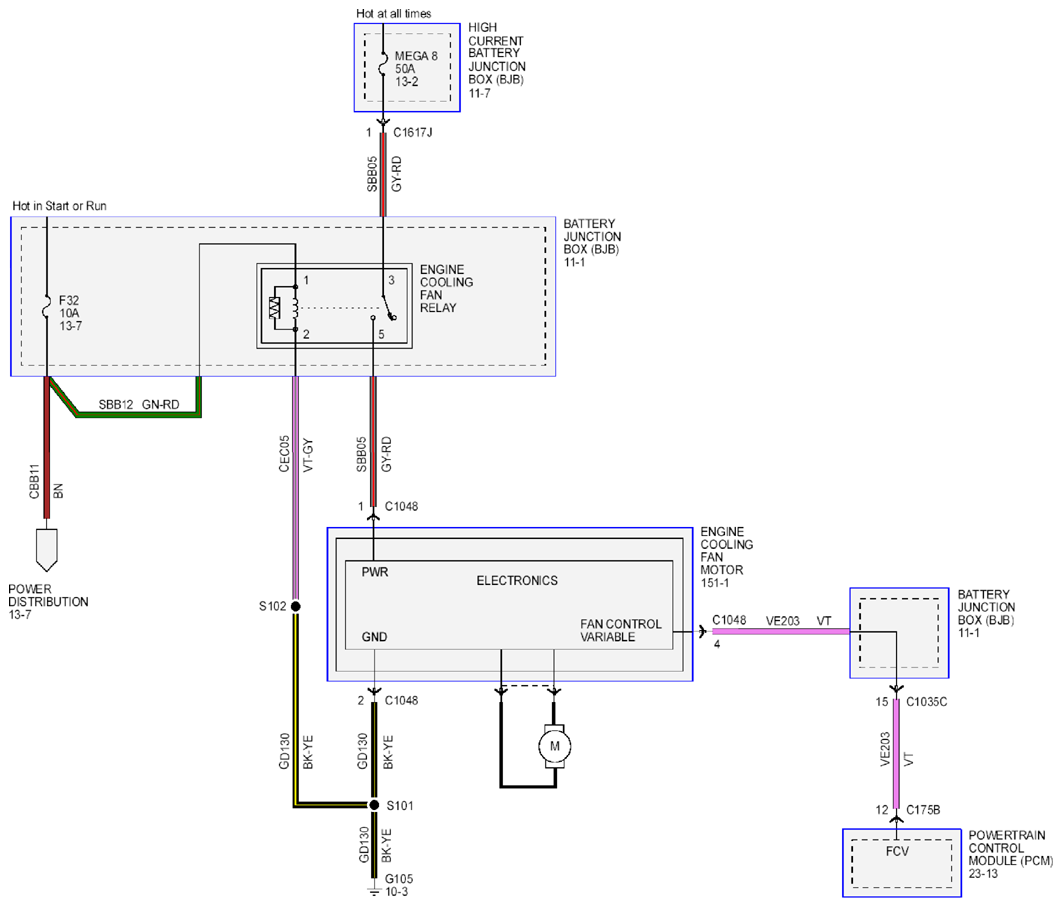Click the "Hot at all times" label
The image size is (1062, 907).
coord(394,14)
